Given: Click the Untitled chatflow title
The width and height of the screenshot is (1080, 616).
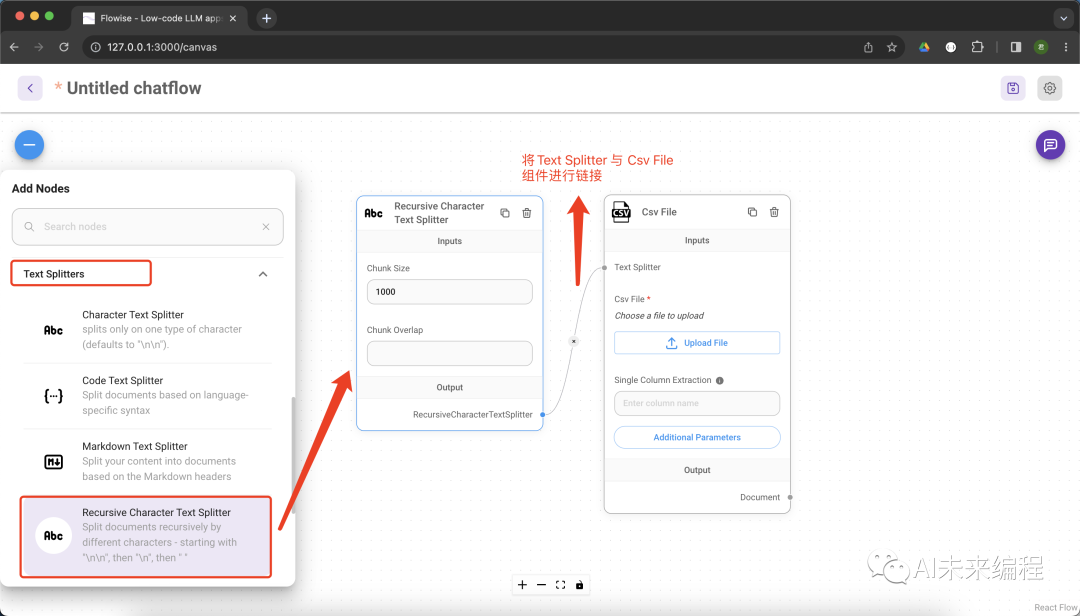Looking at the screenshot, I should click(134, 88).
